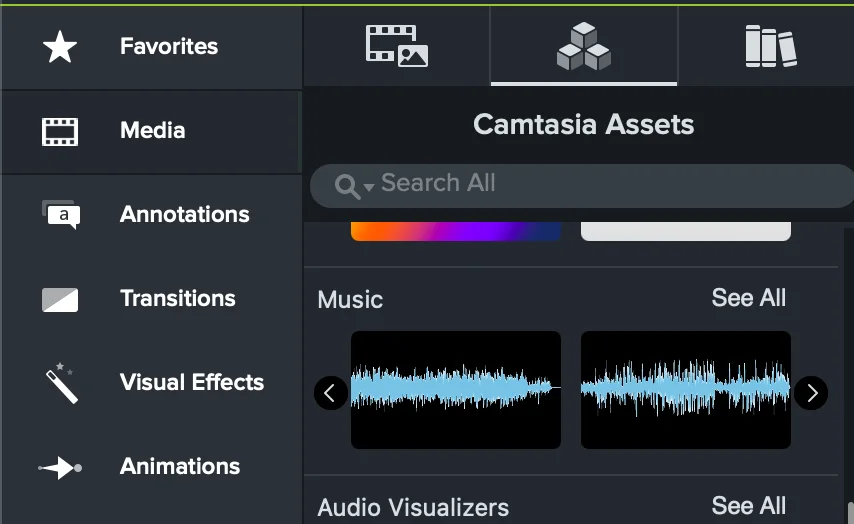Switch to the Camtasia Assets cubes tab
This screenshot has width=854, height=524.
[x=584, y=46]
